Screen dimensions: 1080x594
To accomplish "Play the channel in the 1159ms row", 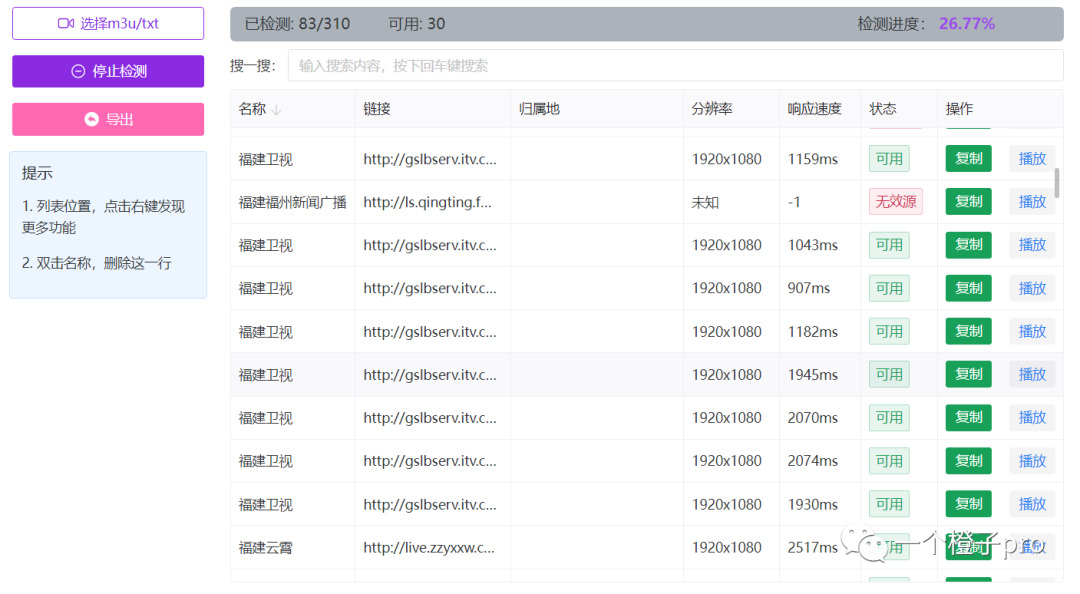I will (1032, 158).
